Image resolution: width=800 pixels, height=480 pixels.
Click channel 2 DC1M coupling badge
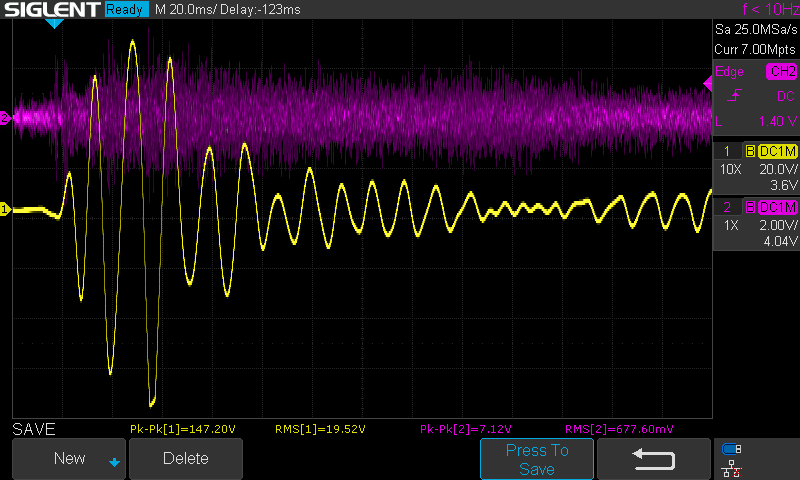pos(778,207)
